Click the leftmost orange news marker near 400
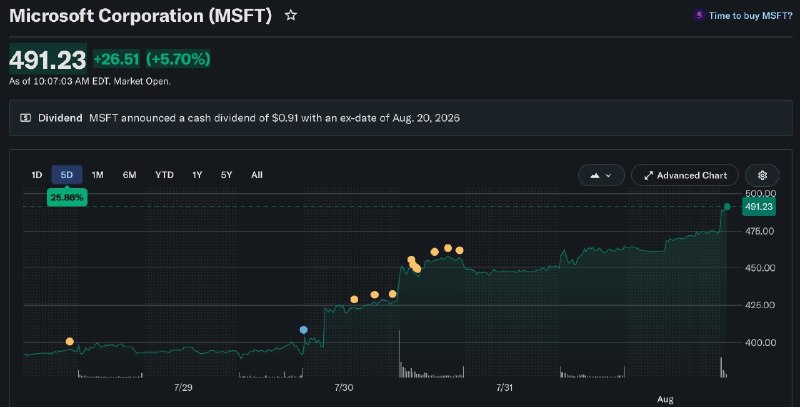The width and height of the screenshot is (800, 407). click(70, 341)
